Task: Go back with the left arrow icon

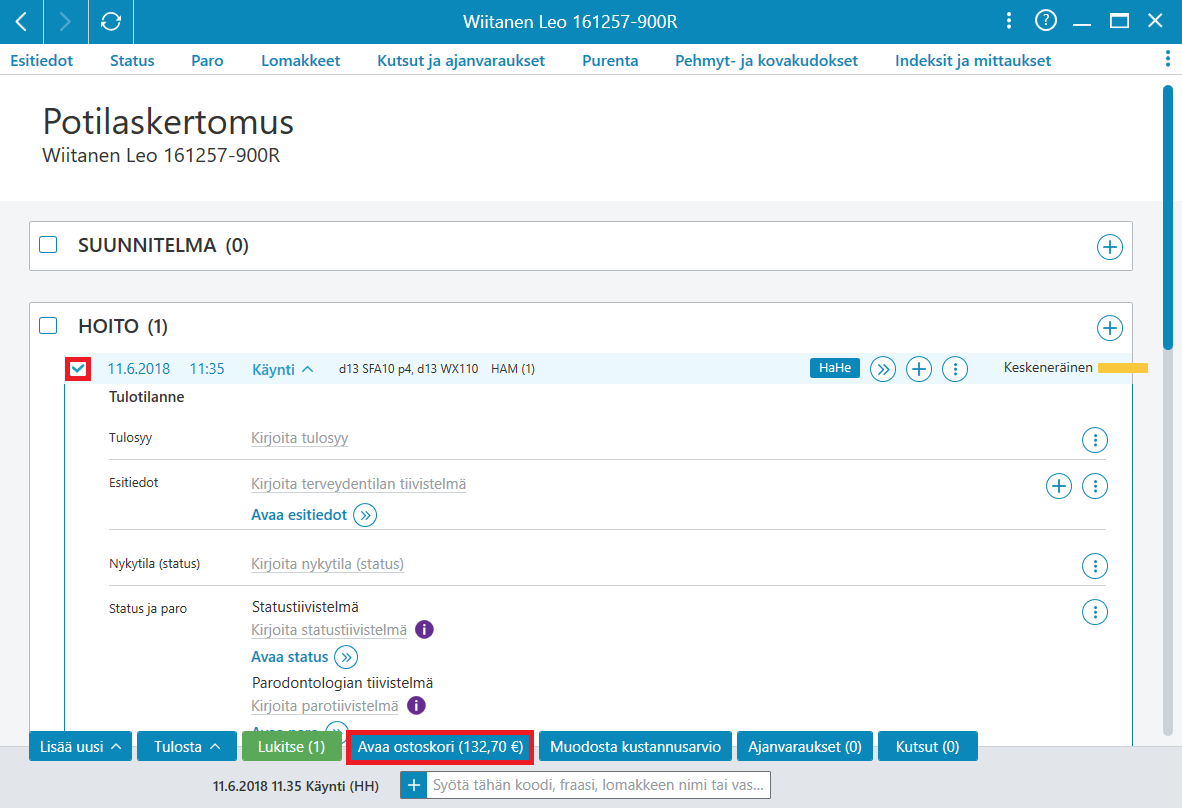Action: [22, 22]
